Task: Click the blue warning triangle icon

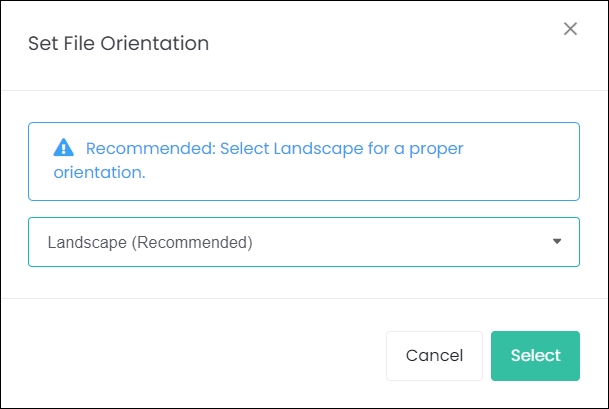Action: (x=64, y=148)
